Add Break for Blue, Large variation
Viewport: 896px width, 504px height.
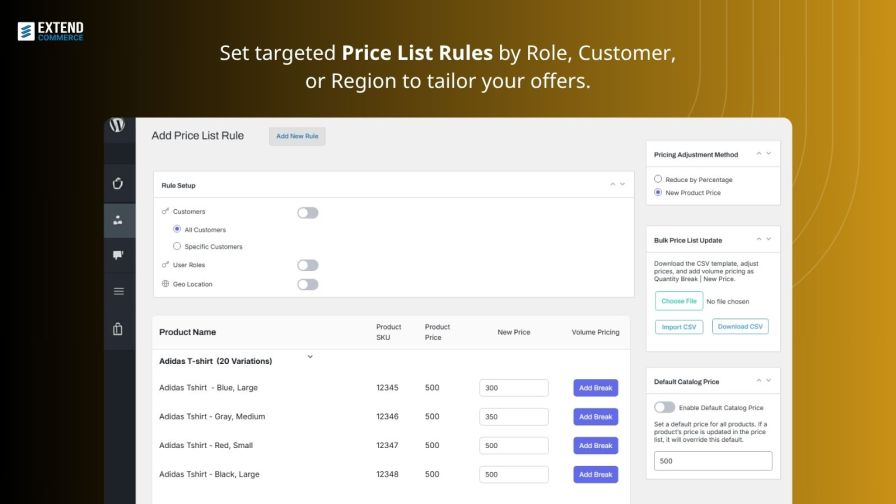click(x=595, y=387)
